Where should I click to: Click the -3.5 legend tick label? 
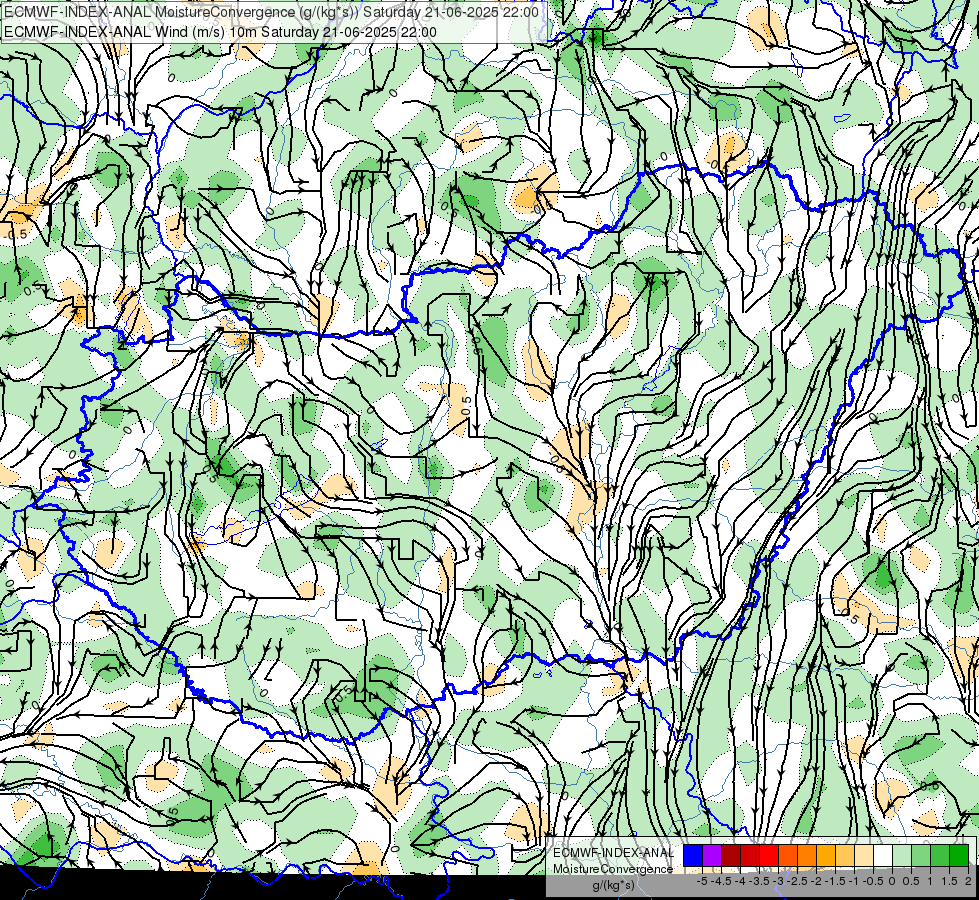[x=759, y=881]
